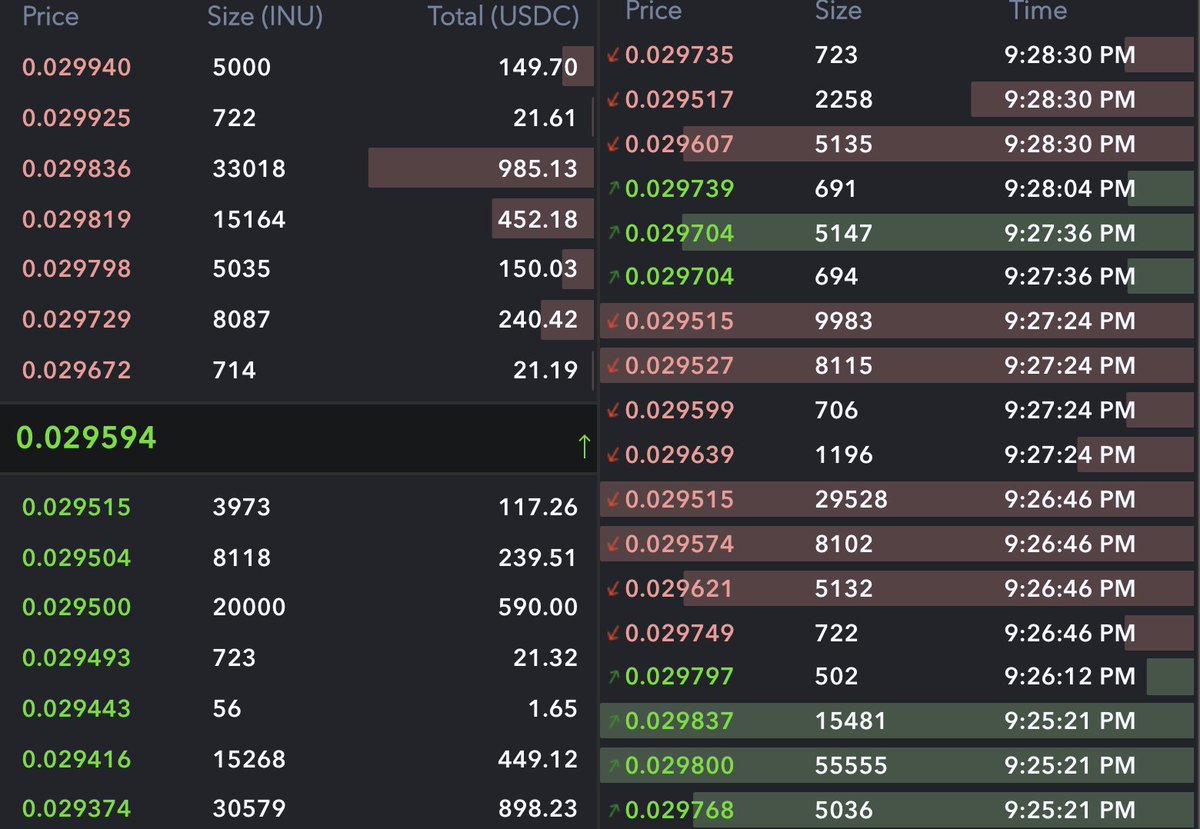The width and height of the screenshot is (1200, 829).
Task: Click ask size 33018
Action: [x=249, y=169]
